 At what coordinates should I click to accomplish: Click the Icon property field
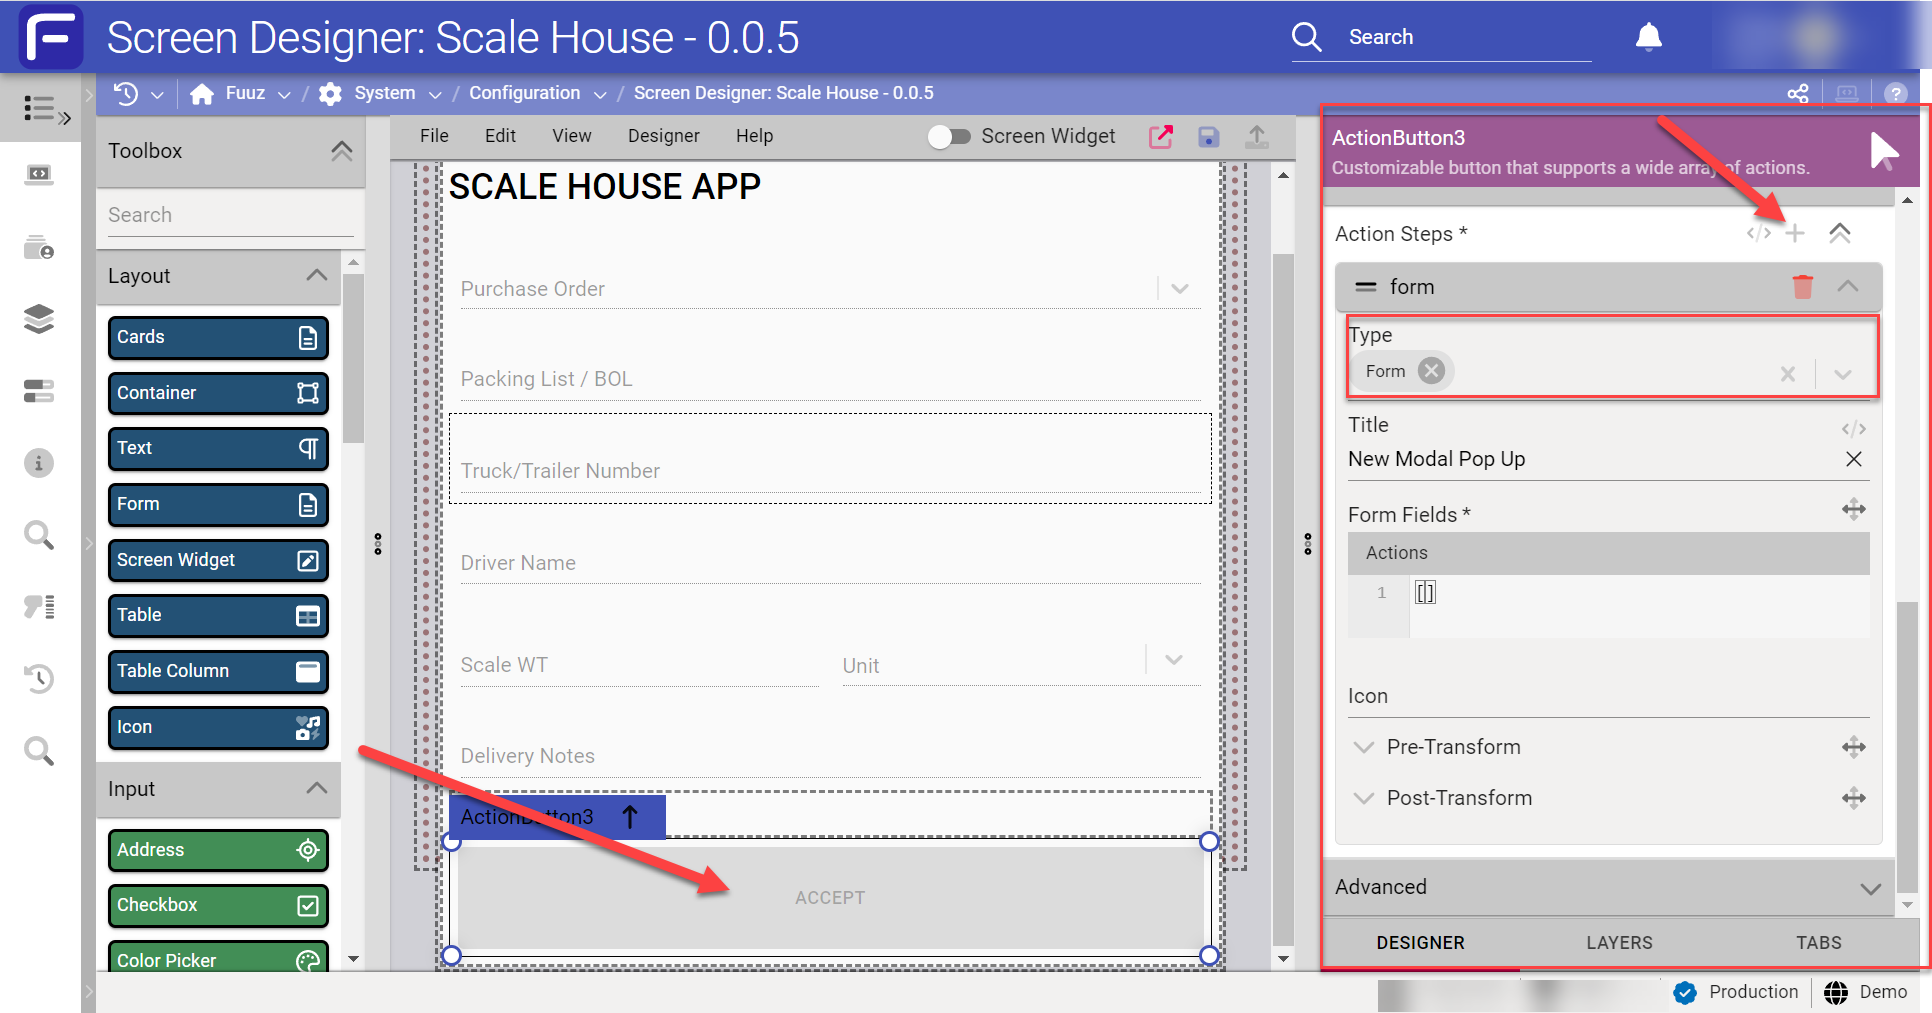(x=1608, y=697)
